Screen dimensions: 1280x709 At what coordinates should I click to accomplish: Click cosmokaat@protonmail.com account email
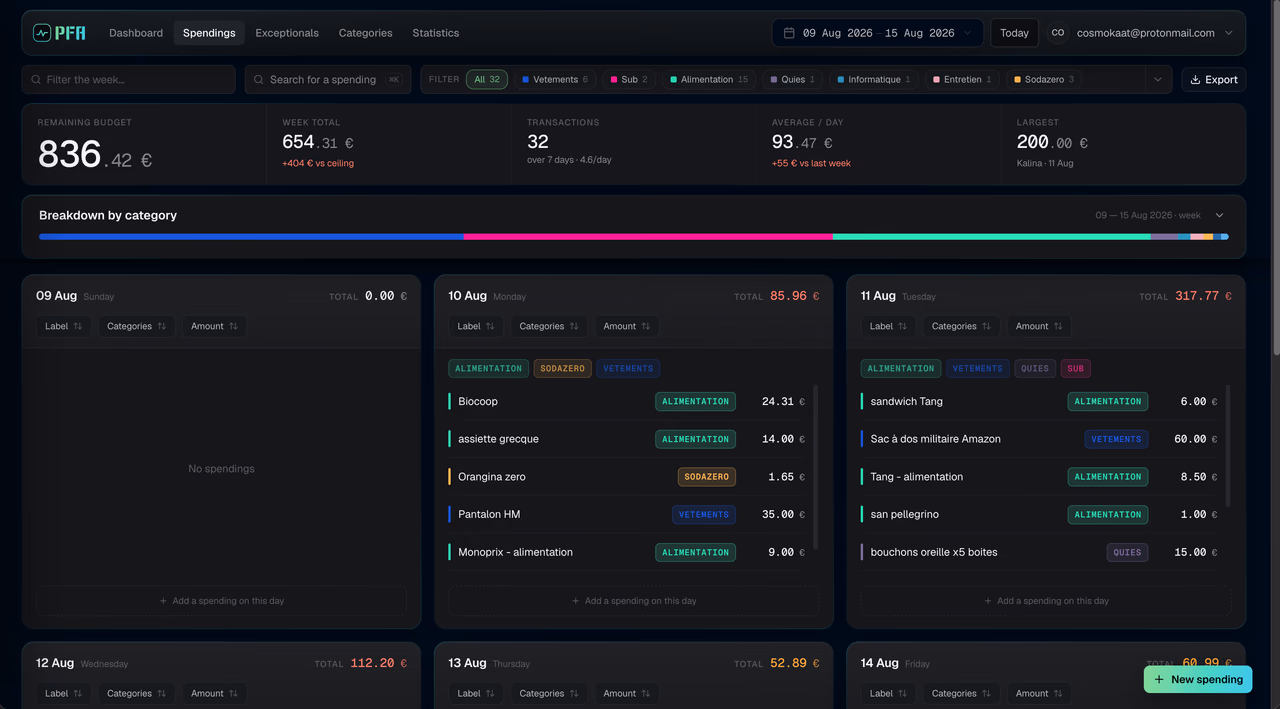coord(1146,33)
